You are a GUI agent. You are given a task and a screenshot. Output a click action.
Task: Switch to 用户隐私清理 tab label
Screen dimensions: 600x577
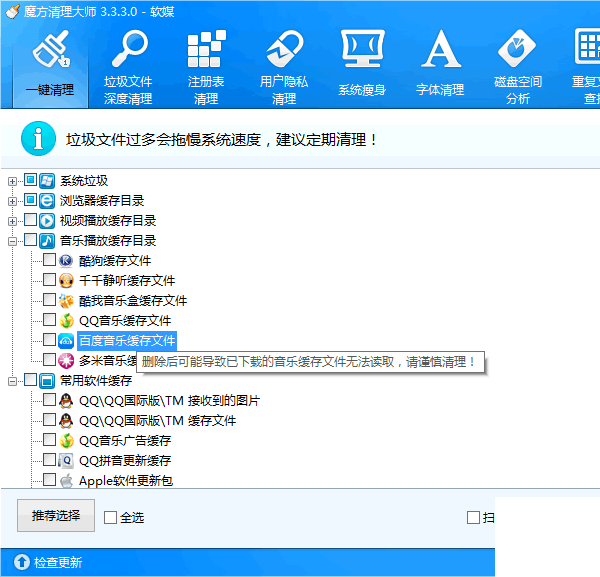(x=284, y=90)
